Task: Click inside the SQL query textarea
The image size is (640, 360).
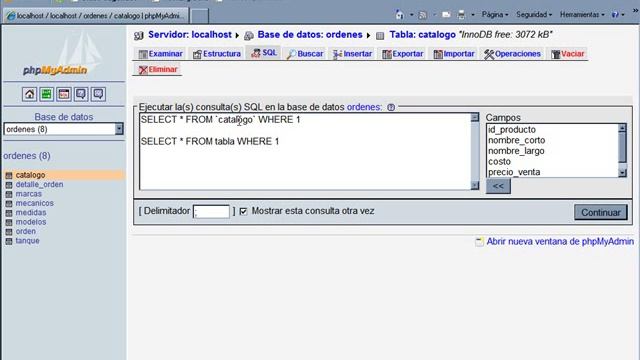Action: pyautogui.click(x=305, y=151)
